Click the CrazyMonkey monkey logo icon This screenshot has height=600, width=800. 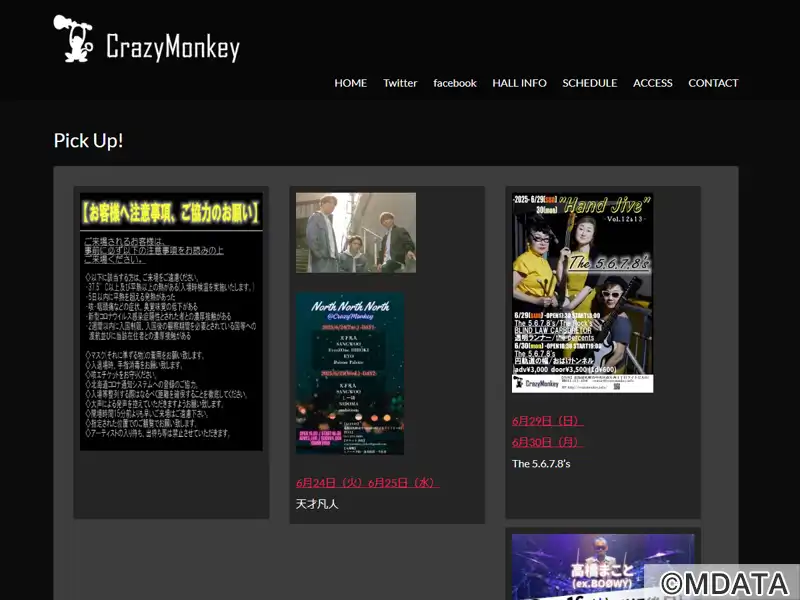(73, 39)
